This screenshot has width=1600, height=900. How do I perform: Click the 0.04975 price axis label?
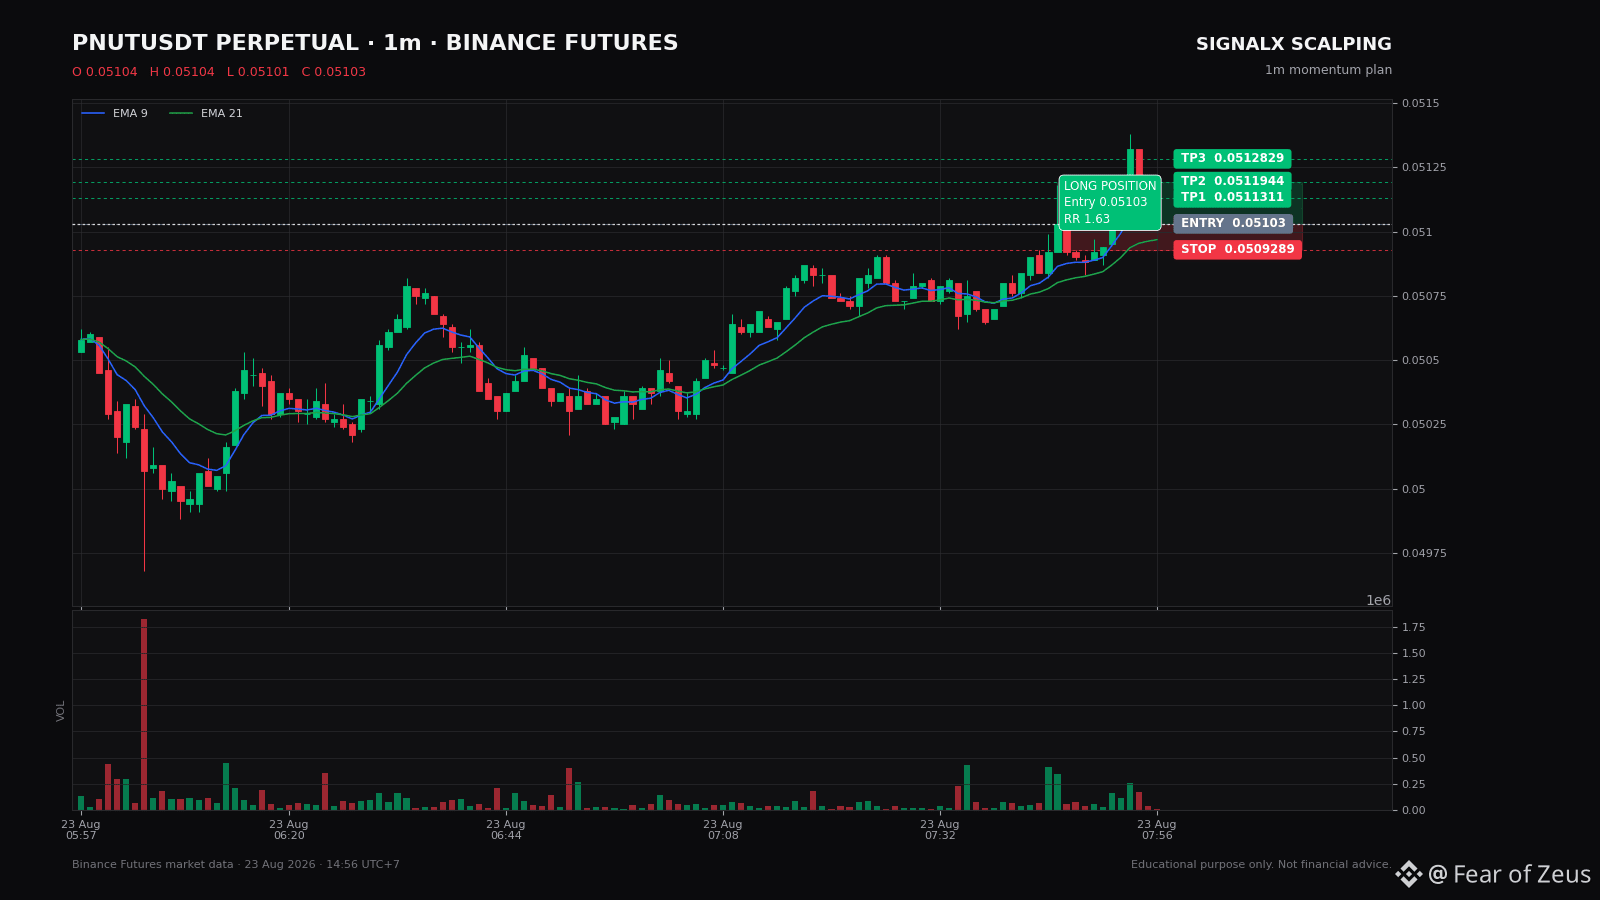coord(1424,553)
